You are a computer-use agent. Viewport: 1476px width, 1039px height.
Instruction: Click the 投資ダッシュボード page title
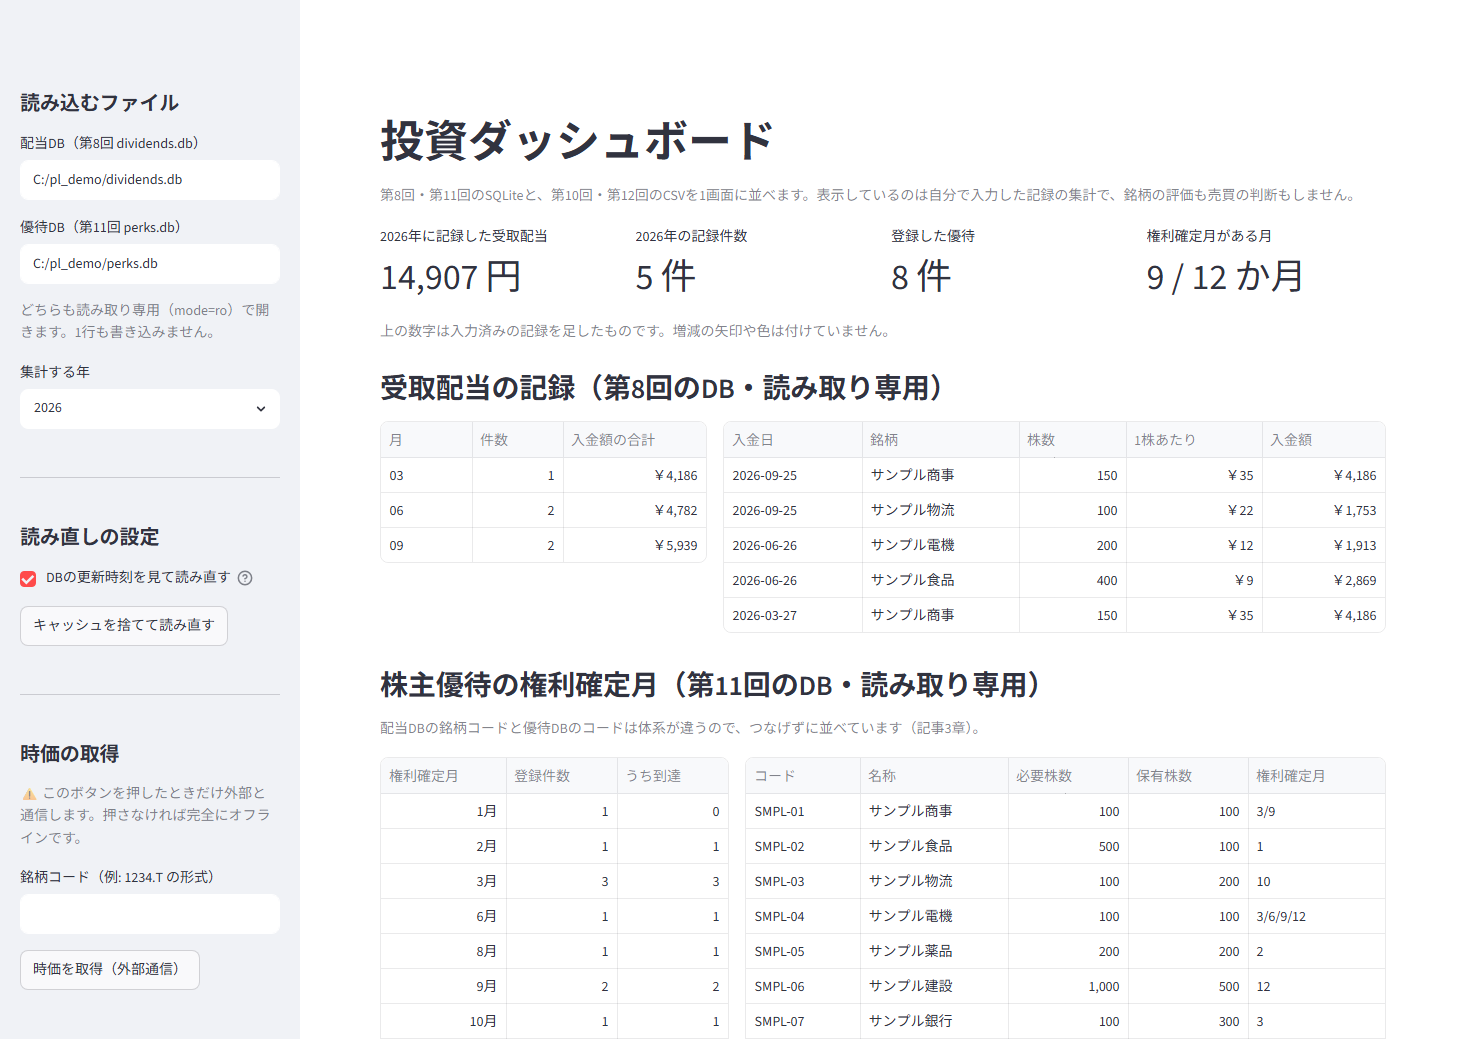coord(577,141)
